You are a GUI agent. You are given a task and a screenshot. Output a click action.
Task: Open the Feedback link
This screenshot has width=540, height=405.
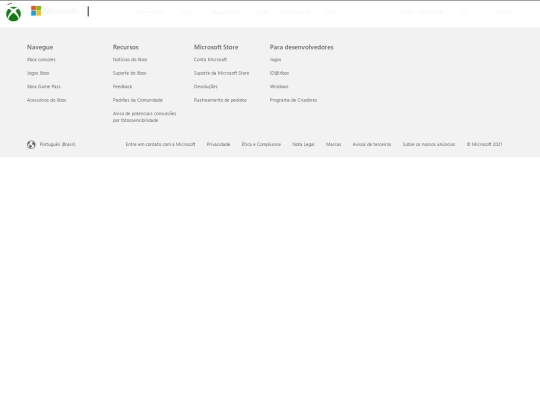(x=122, y=86)
